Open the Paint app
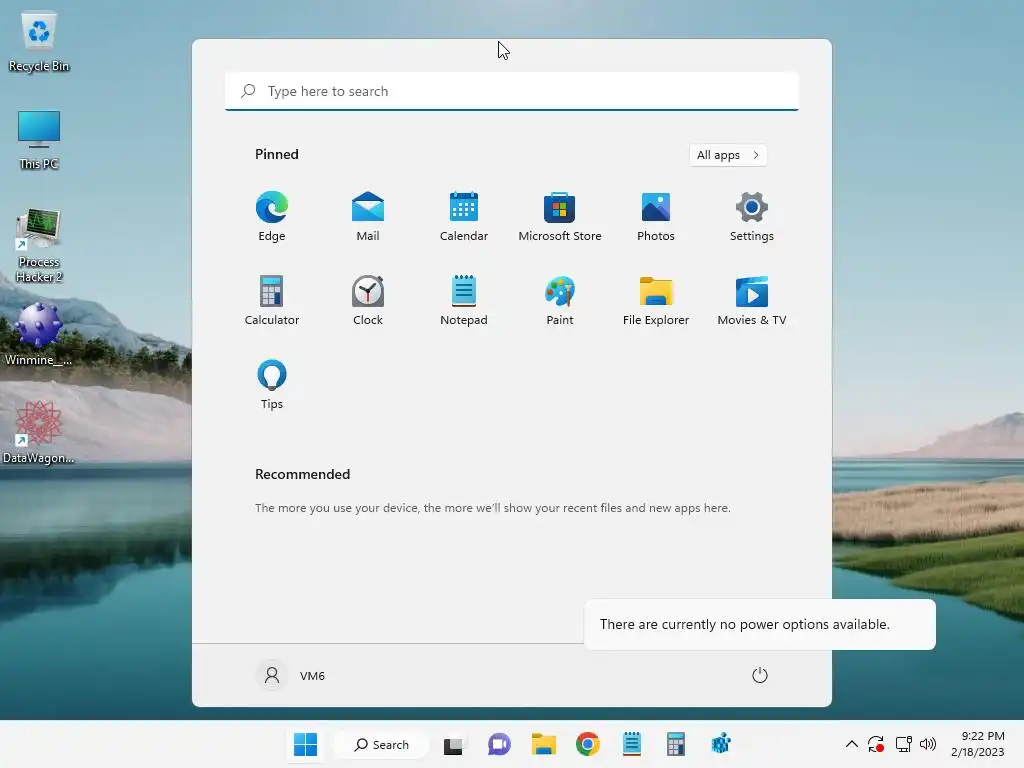The height and width of the screenshot is (768, 1024). [560, 300]
